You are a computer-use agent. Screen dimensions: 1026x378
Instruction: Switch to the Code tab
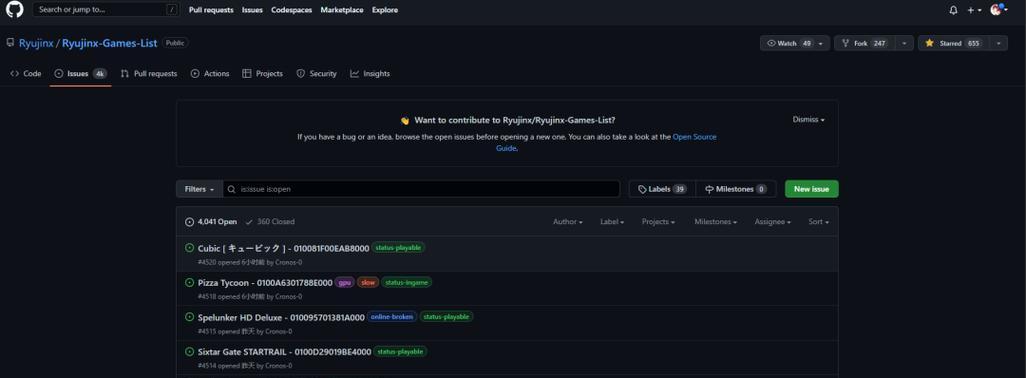[26, 74]
